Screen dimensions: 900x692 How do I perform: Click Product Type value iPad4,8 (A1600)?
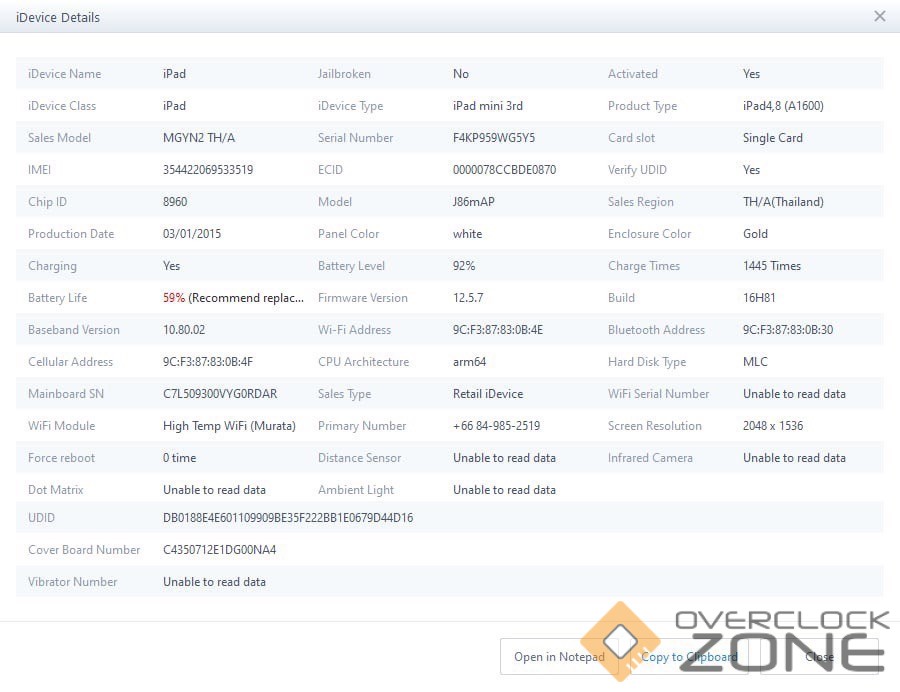tap(783, 106)
